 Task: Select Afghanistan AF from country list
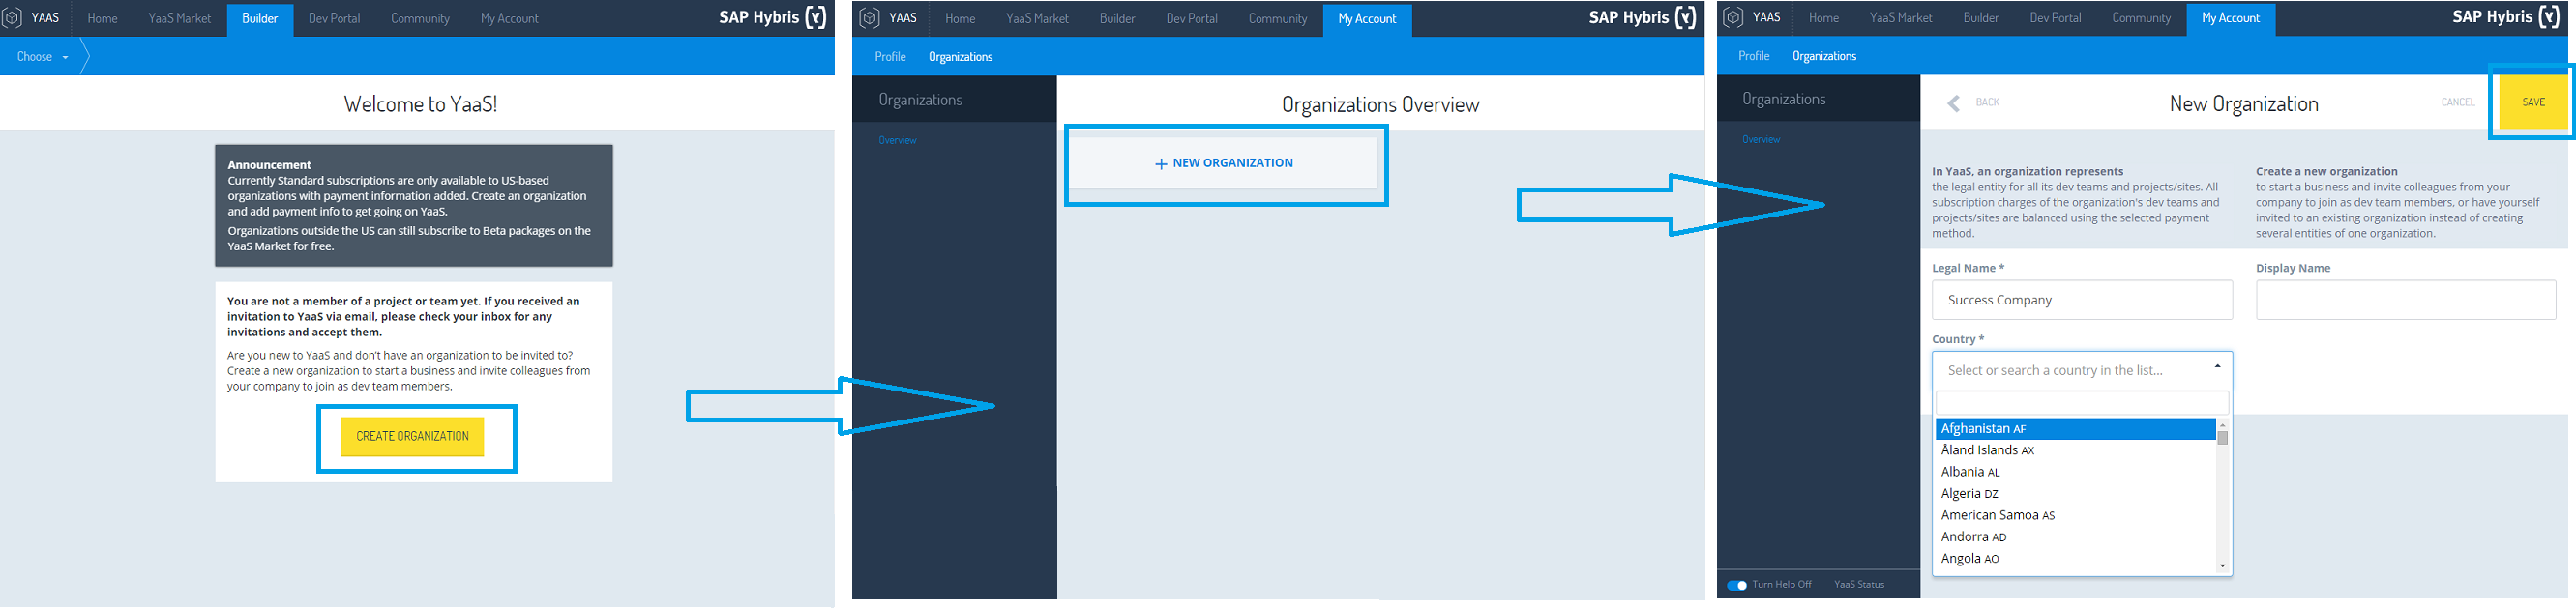click(2075, 429)
